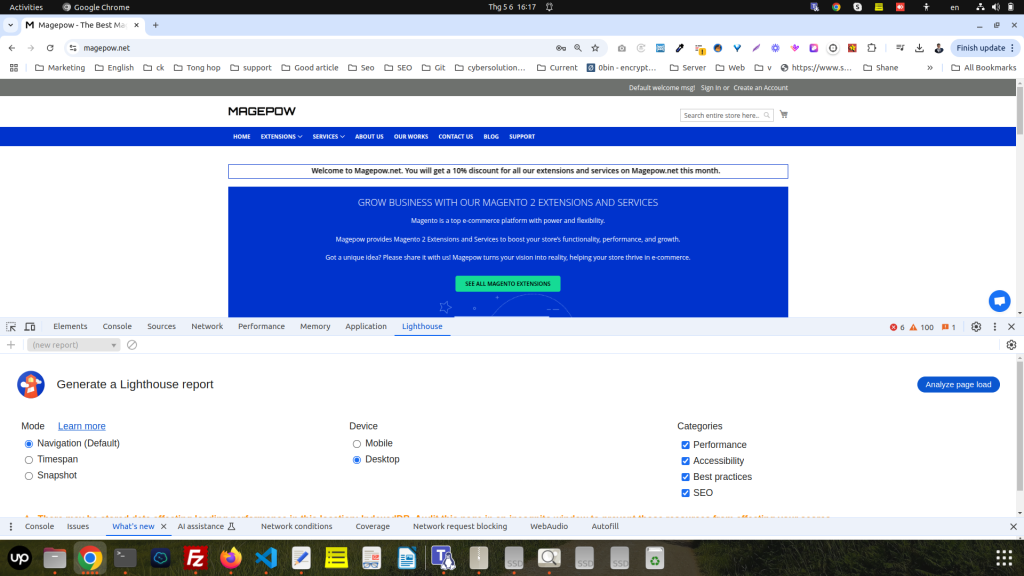Launch FileZilla from the dock
Viewport: 1024px width, 576px height.
[196, 558]
